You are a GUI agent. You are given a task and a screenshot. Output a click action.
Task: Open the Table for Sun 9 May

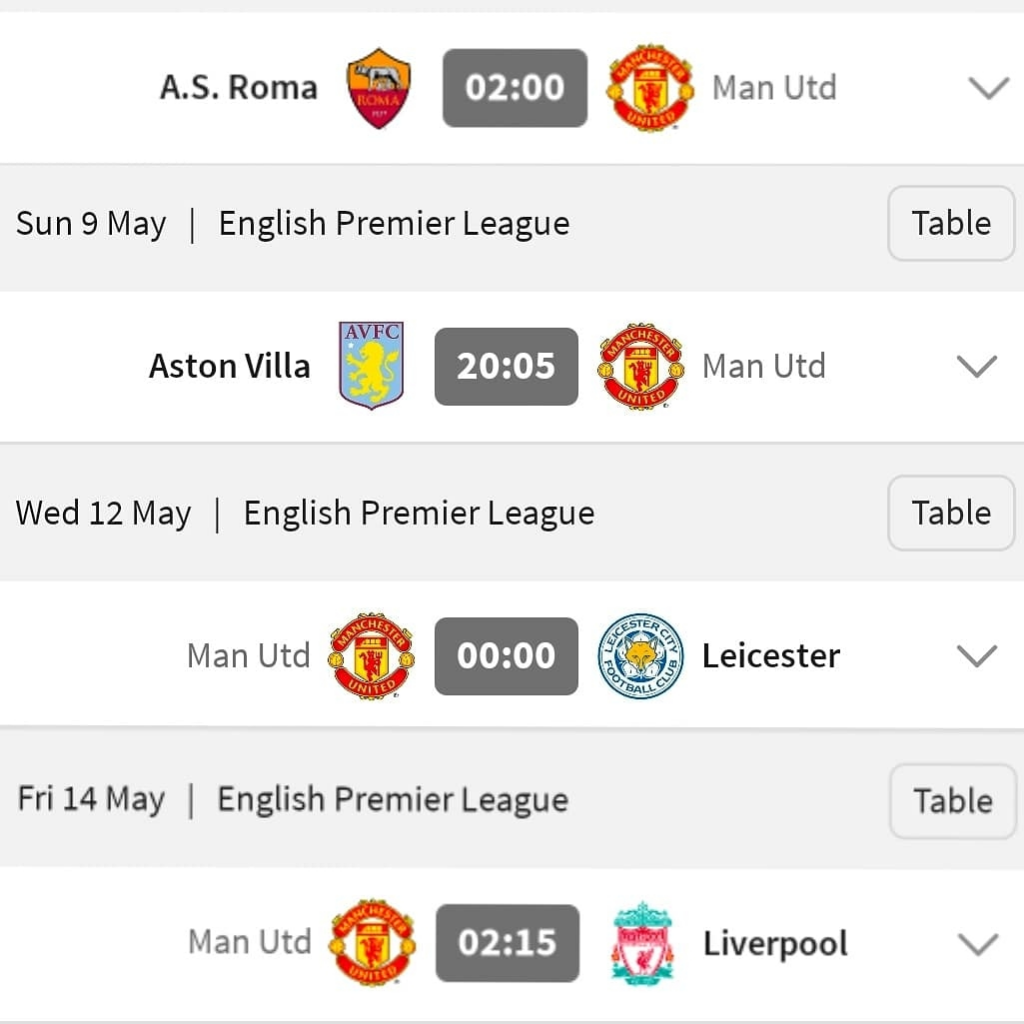pos(951,223)
